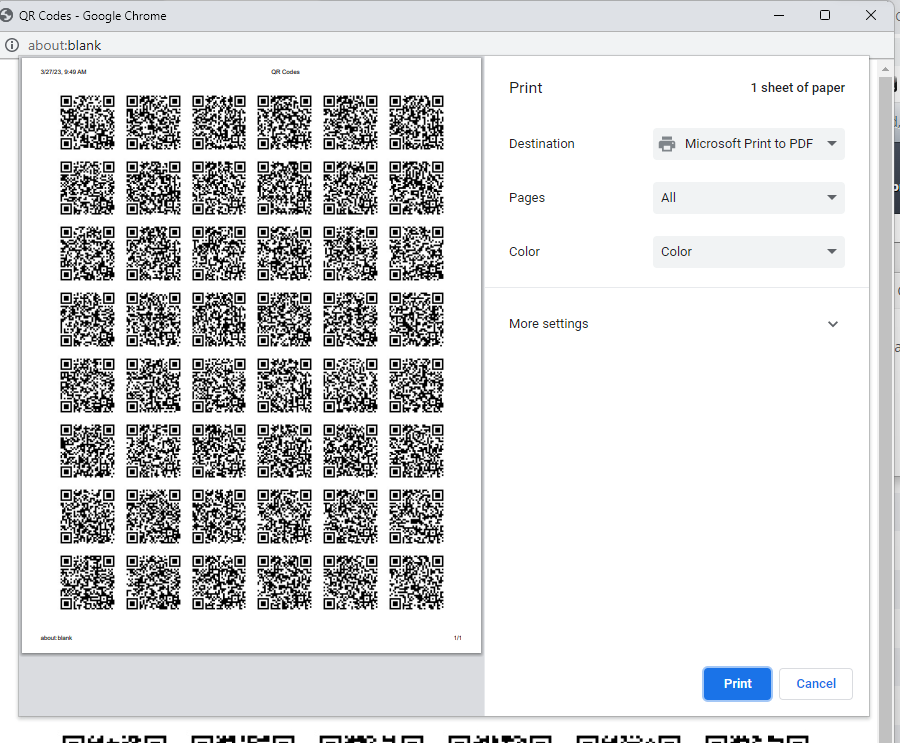
Task: Close the QR Codes Chrome window
Action: pyautogui.click(x=871, y=16)
